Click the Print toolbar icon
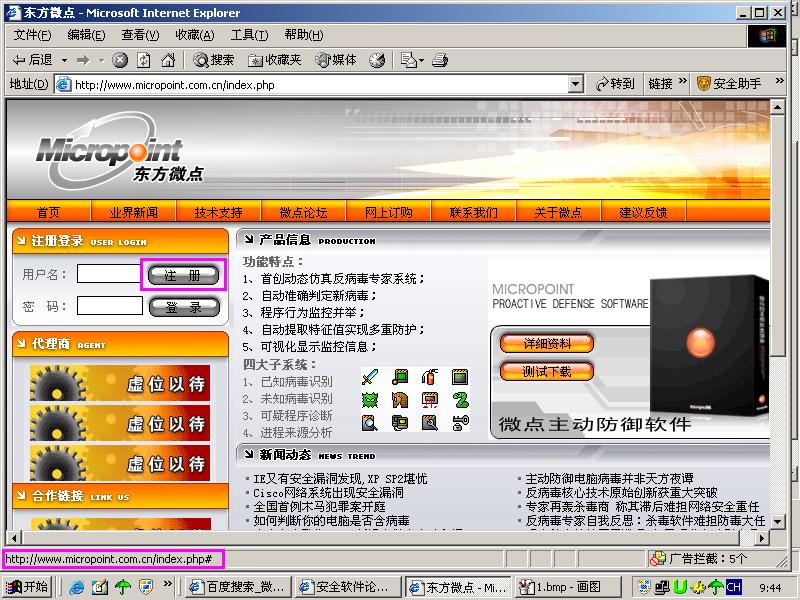The height and width of the screenshot is (600, 800). point(440,60)
